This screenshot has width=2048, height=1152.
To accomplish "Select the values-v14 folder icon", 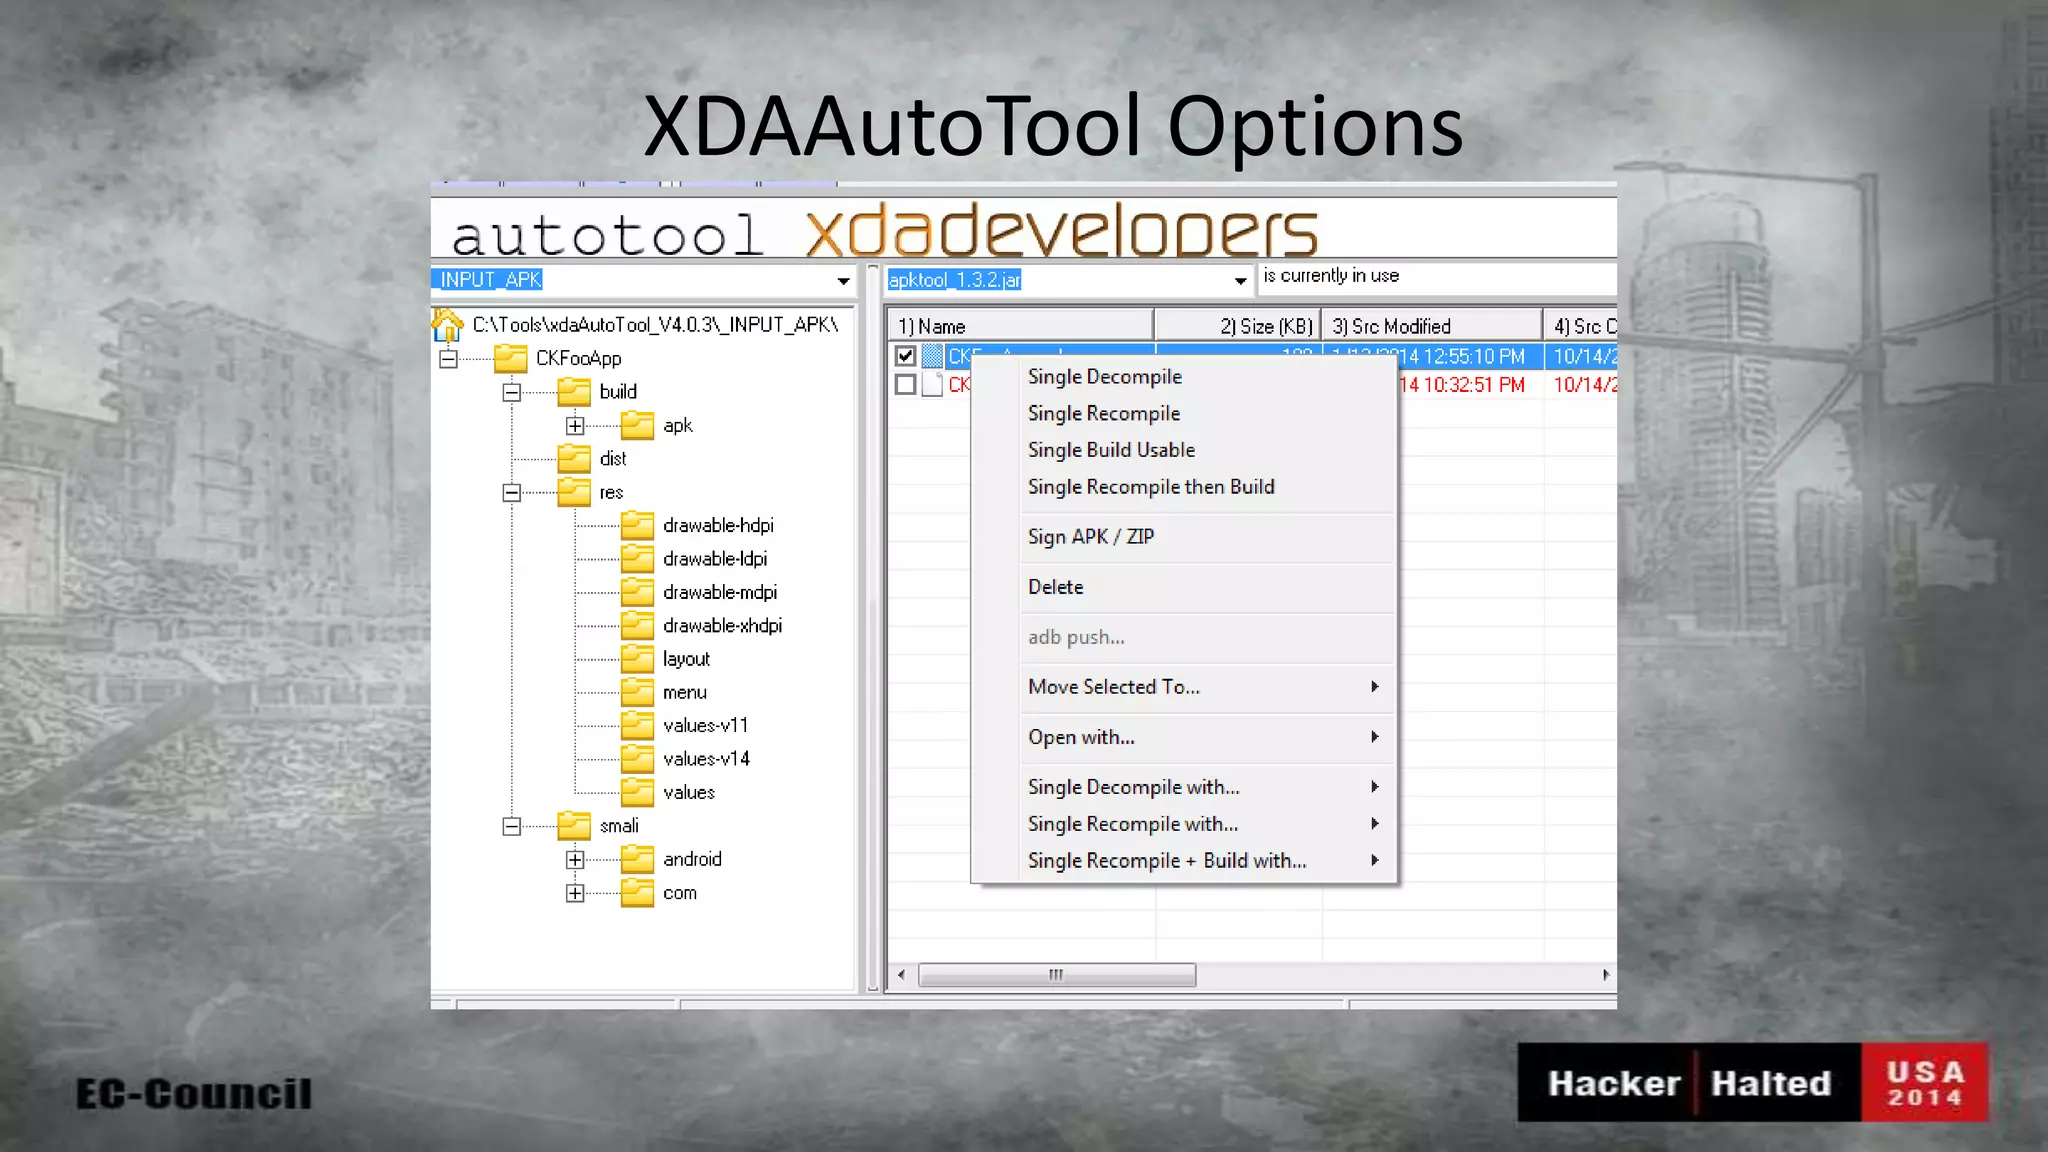I will tap(637, 759).
